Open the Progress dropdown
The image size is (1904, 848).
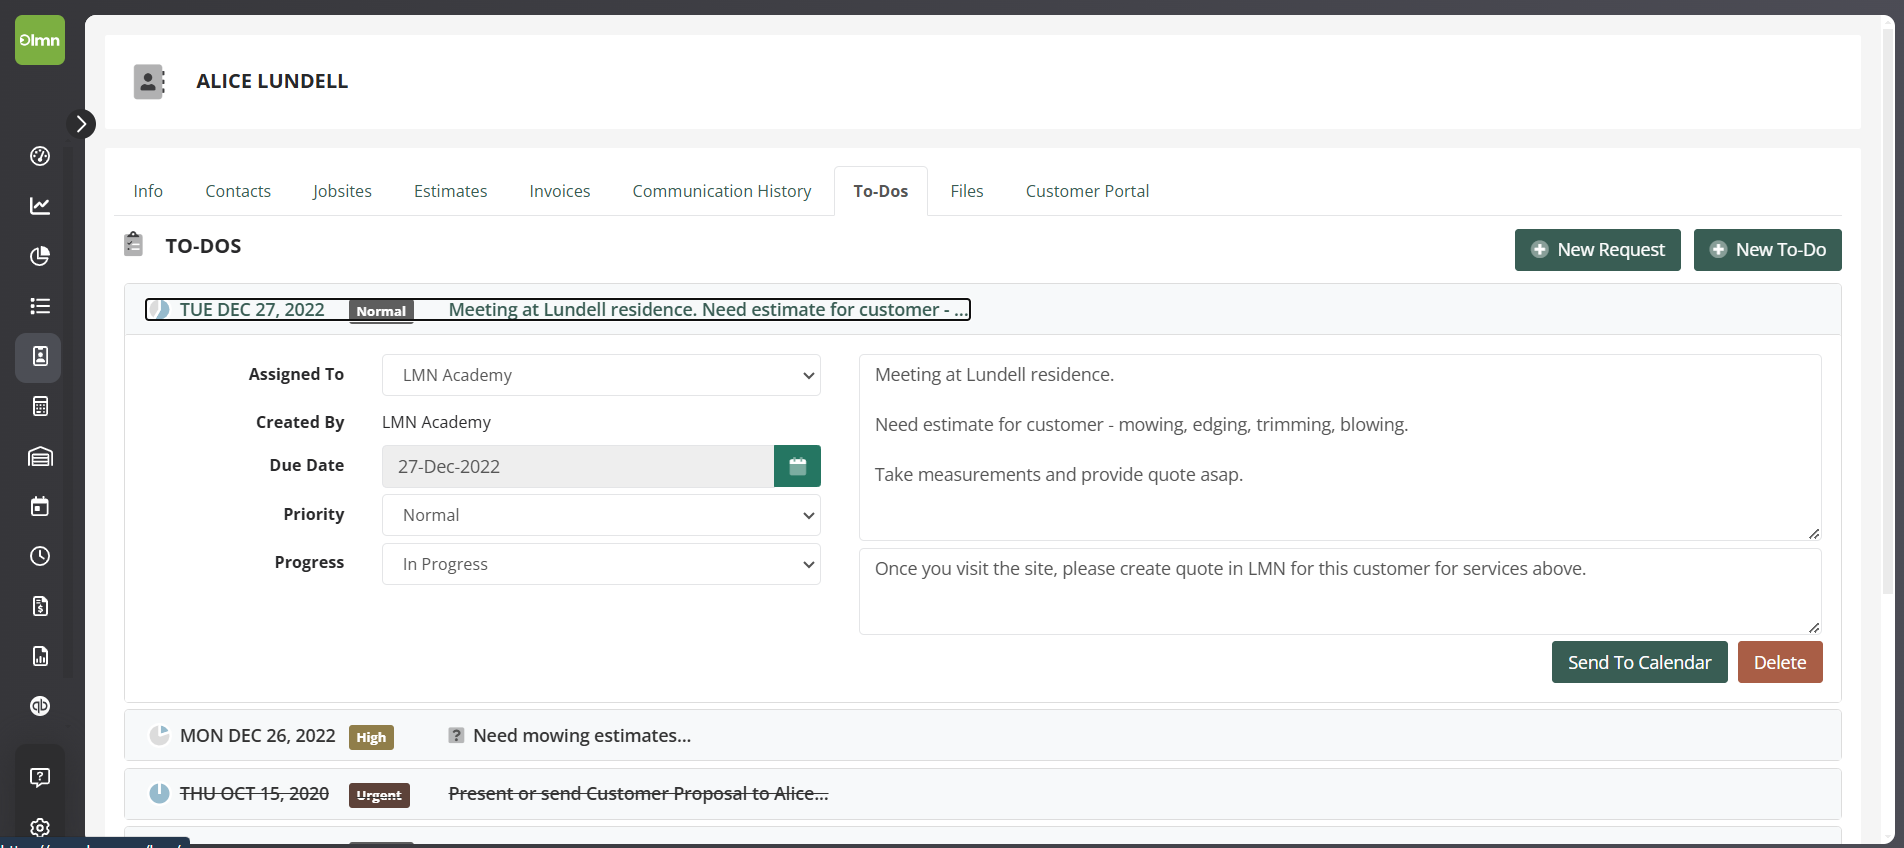point(601,564)
